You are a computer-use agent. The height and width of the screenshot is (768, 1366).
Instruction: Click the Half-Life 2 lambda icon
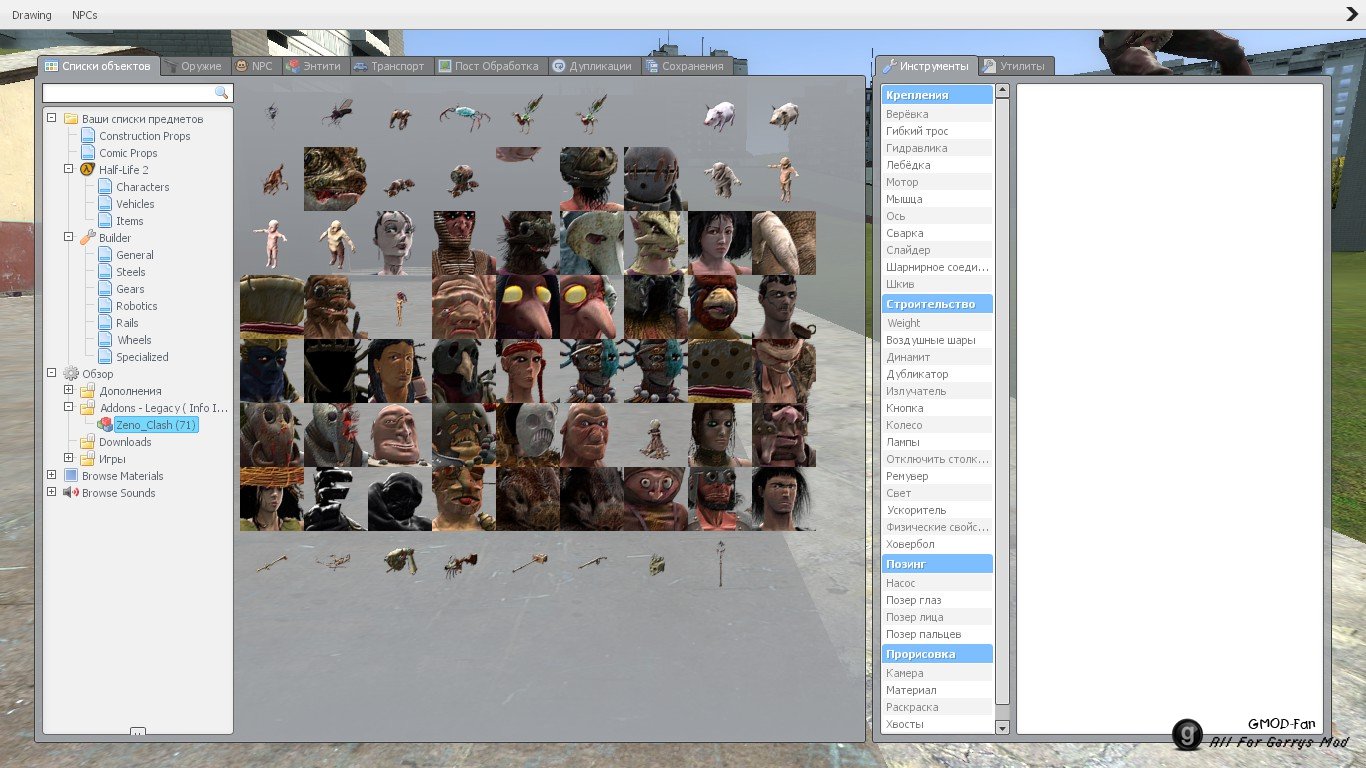tap(87, 170)
